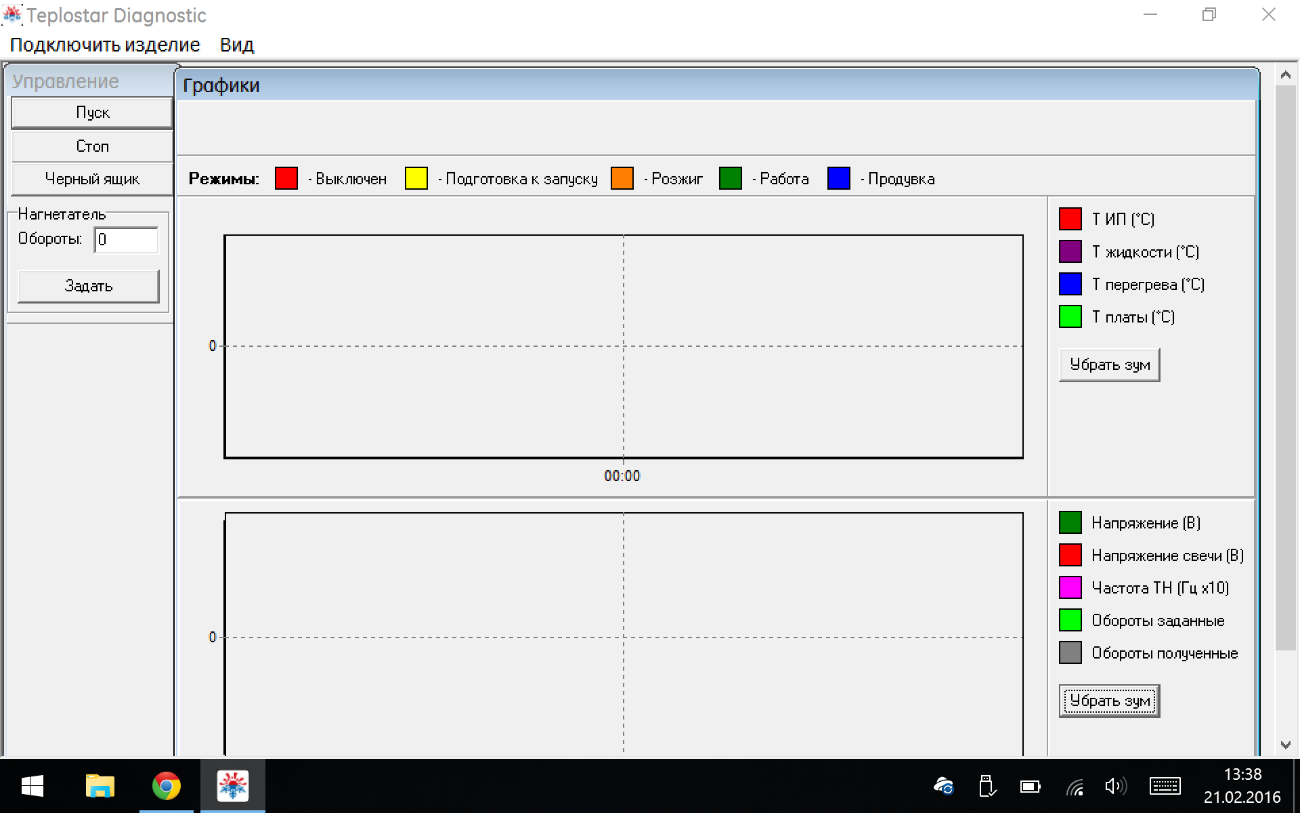Viewport: 1300px width, 813px height.
Task: Focus the Обороты input field
Action: point(126,240)
